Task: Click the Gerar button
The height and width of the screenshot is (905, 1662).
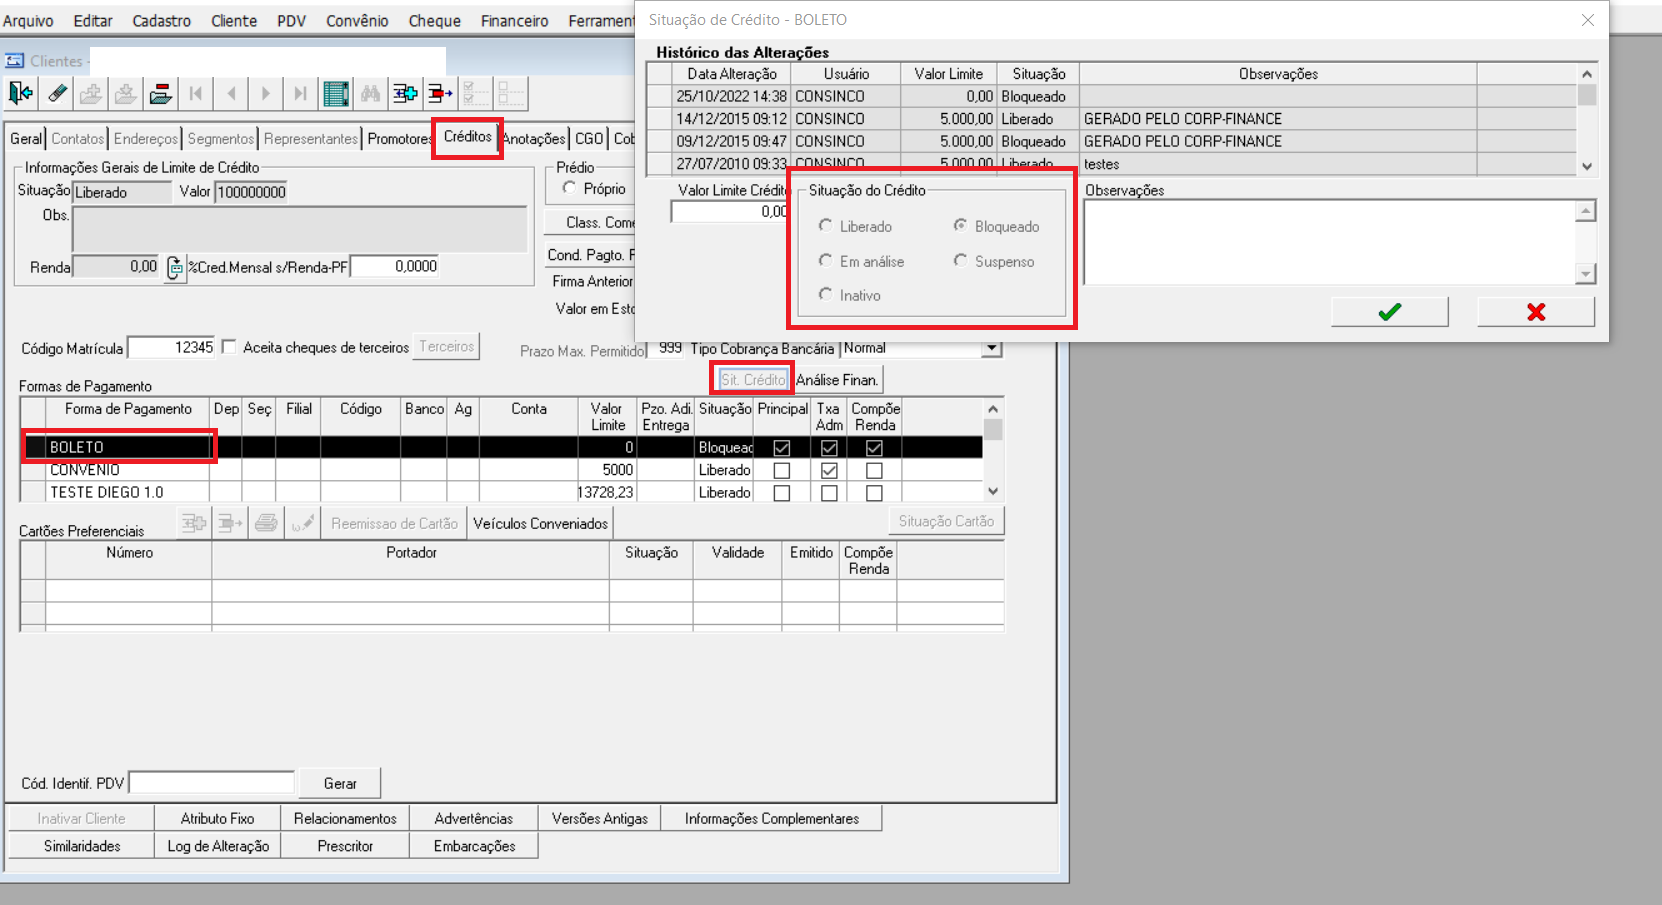Action: click(340, 783)
